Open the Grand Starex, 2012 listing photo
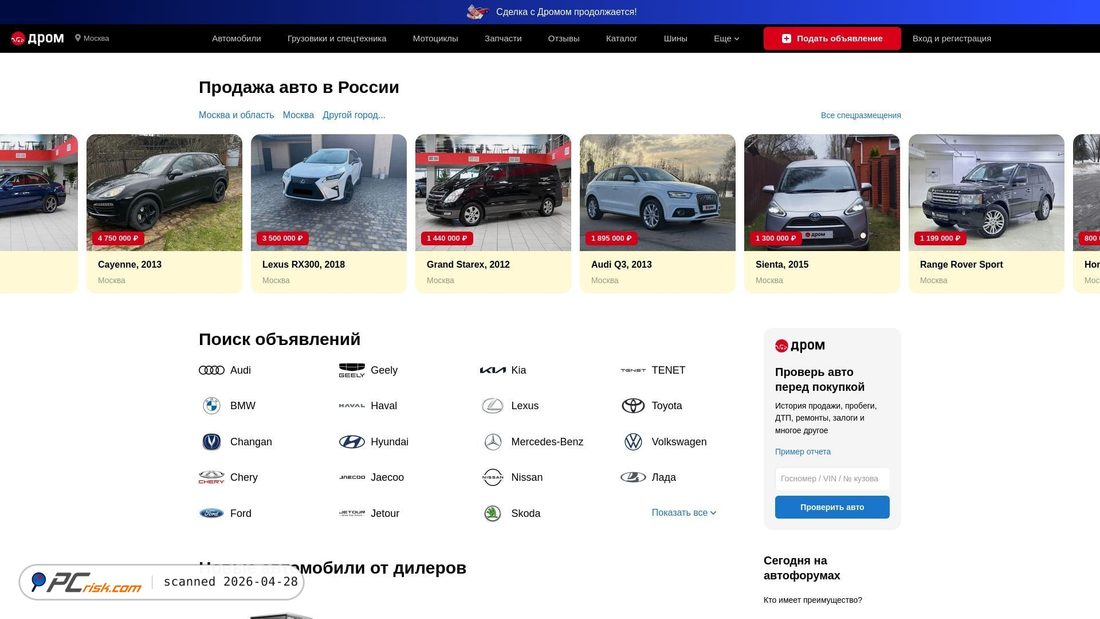The width and height of the screenshot is (1100, 619). tap(493, 192)
